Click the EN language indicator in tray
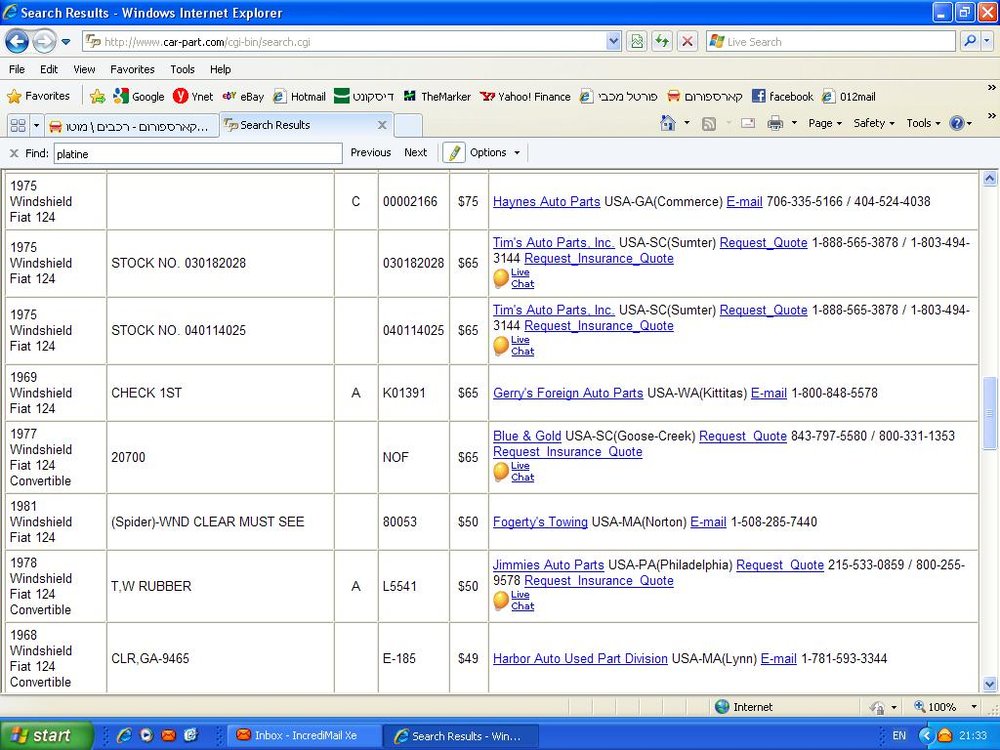Viewport: 1000px width, 750px height. coord(899,735)
